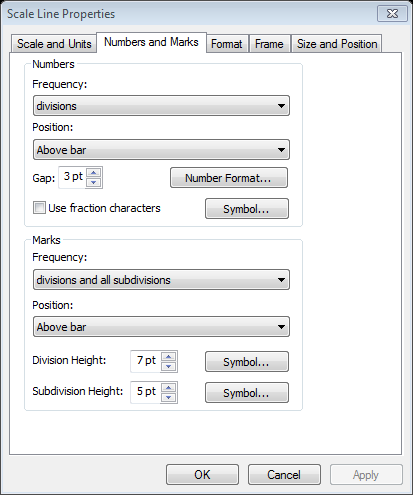Click the Number Format... button

click(x=229, y=178)
